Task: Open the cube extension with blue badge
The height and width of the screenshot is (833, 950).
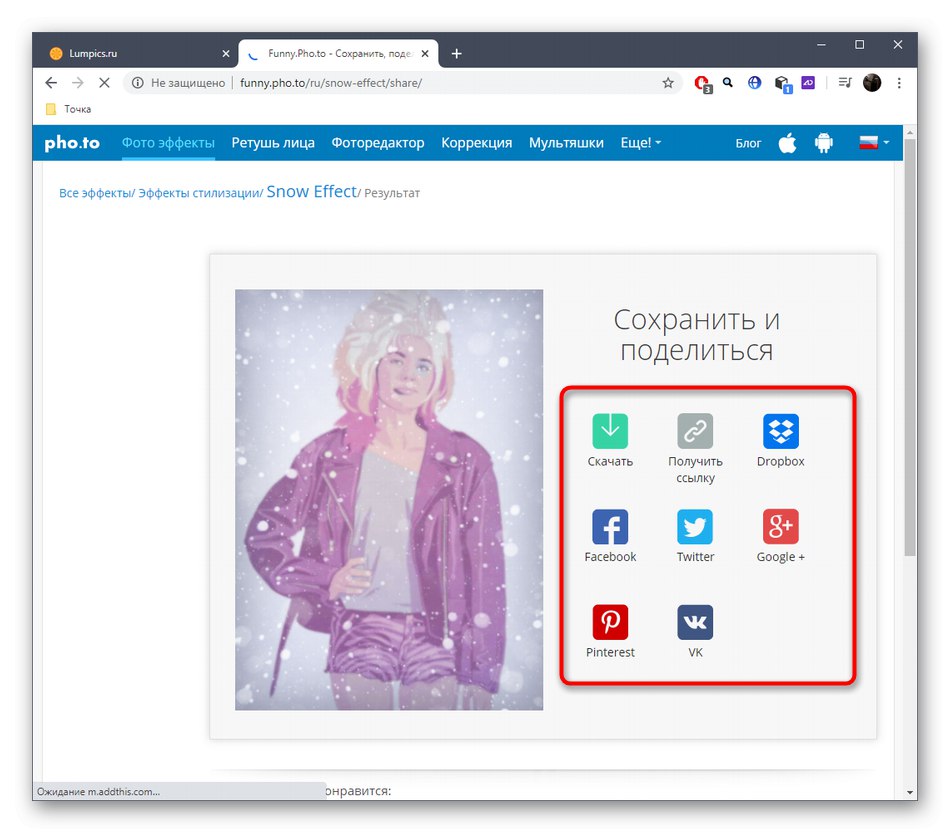Action: pos(782,84)
